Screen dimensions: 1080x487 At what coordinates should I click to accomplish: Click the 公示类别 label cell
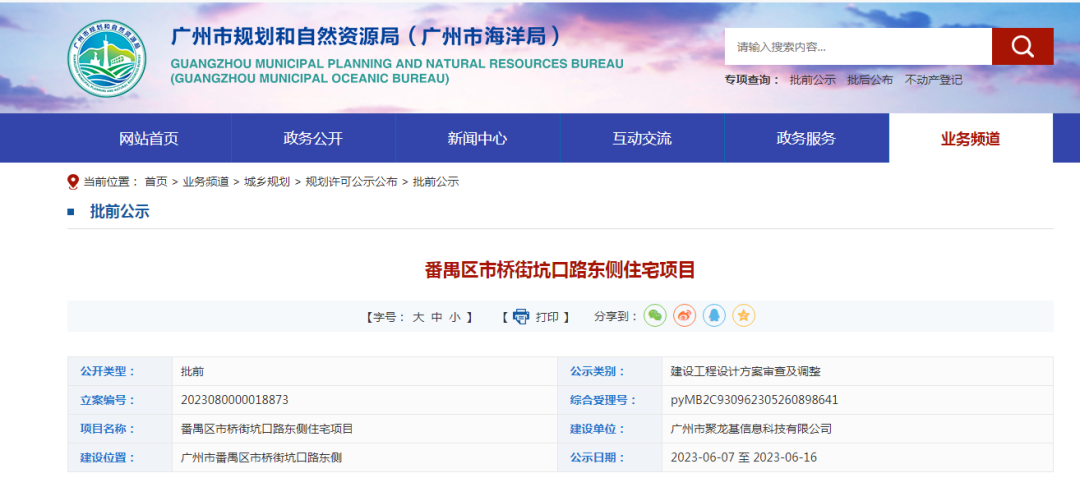tap(610, 371)
